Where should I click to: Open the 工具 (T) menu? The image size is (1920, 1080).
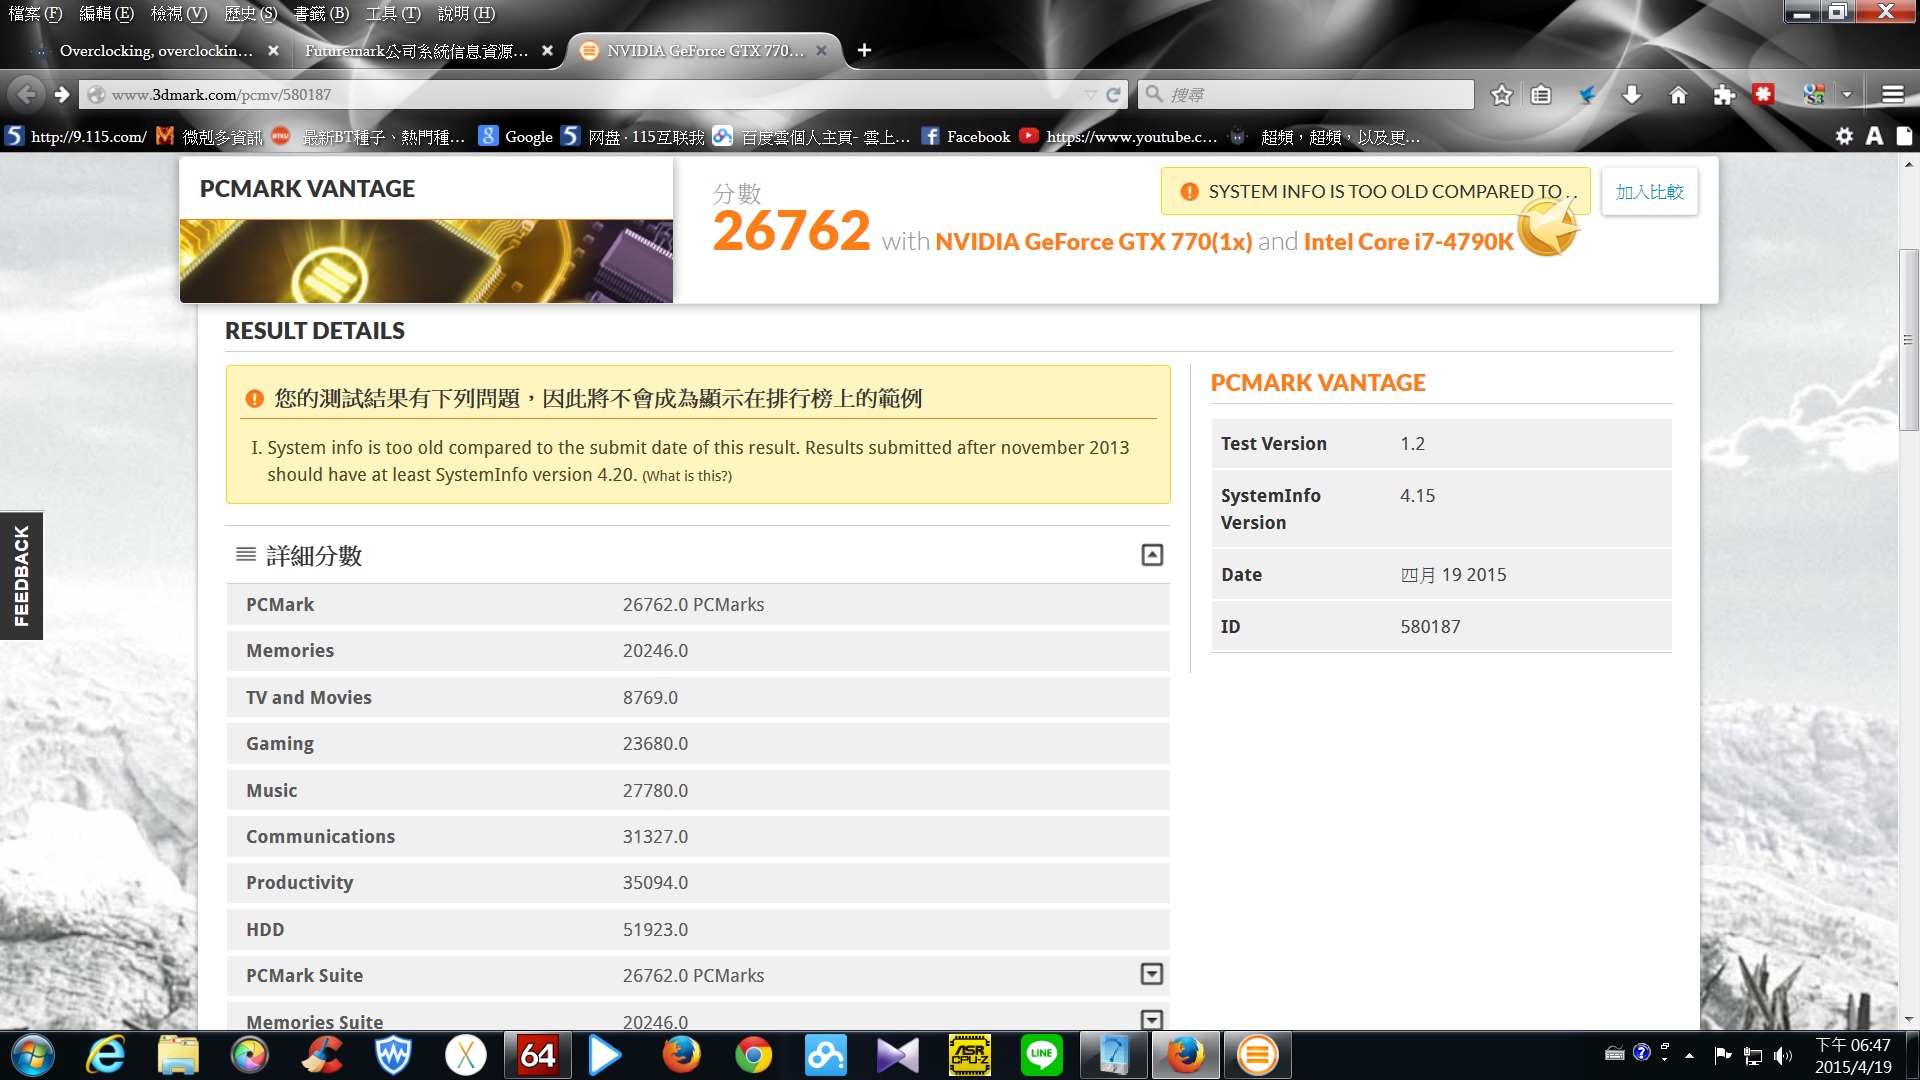point(393,13)
